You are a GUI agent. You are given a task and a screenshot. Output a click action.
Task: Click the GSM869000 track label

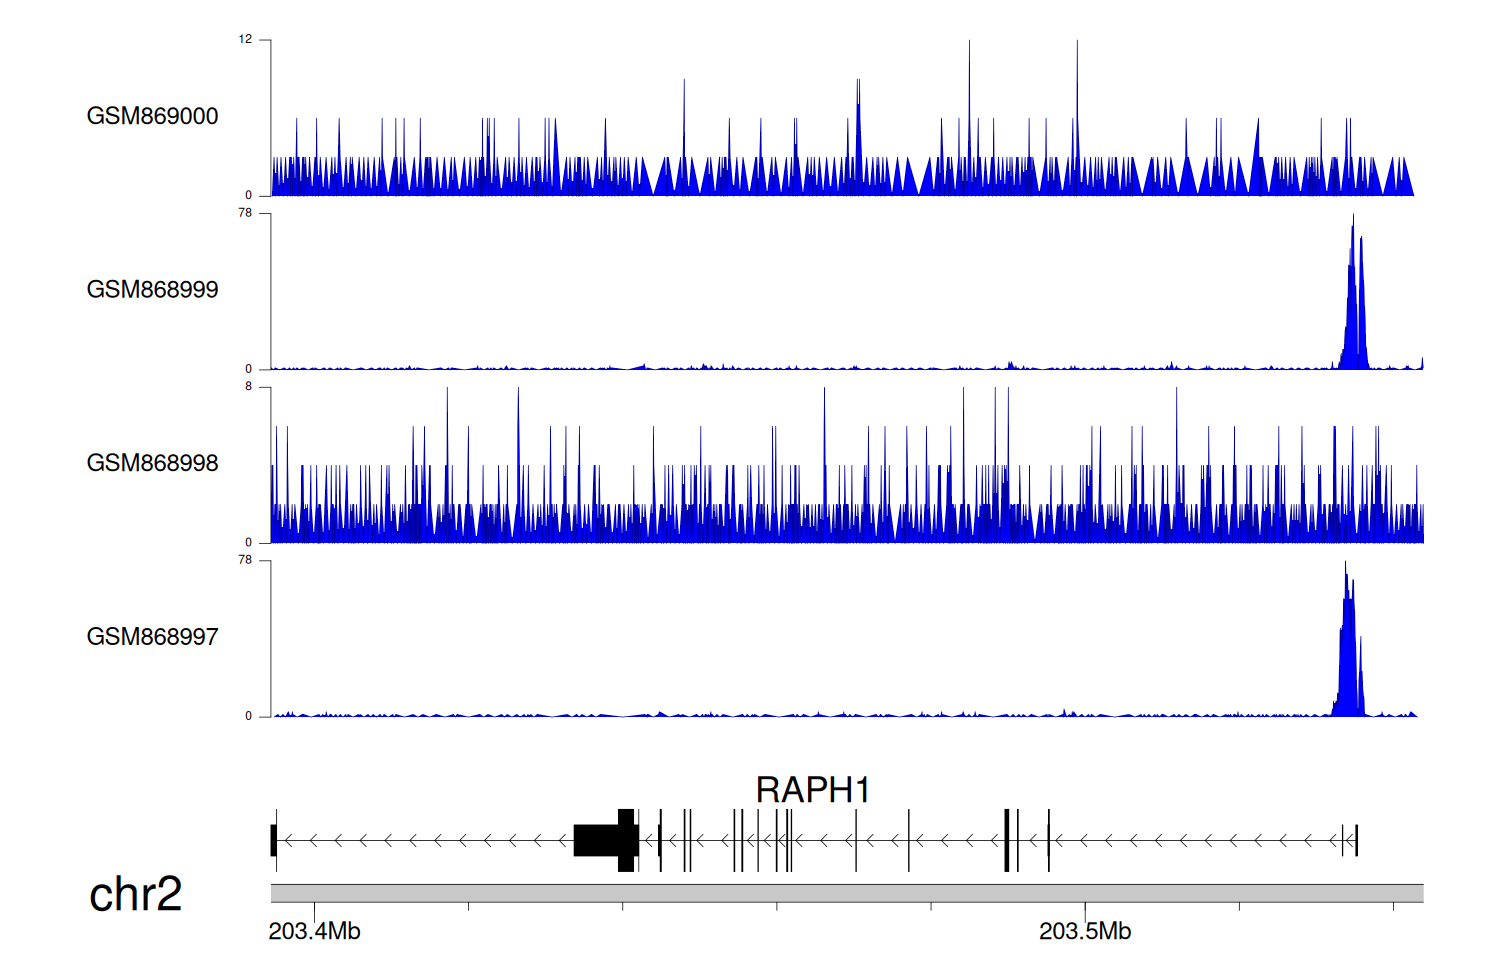point(152,116)
